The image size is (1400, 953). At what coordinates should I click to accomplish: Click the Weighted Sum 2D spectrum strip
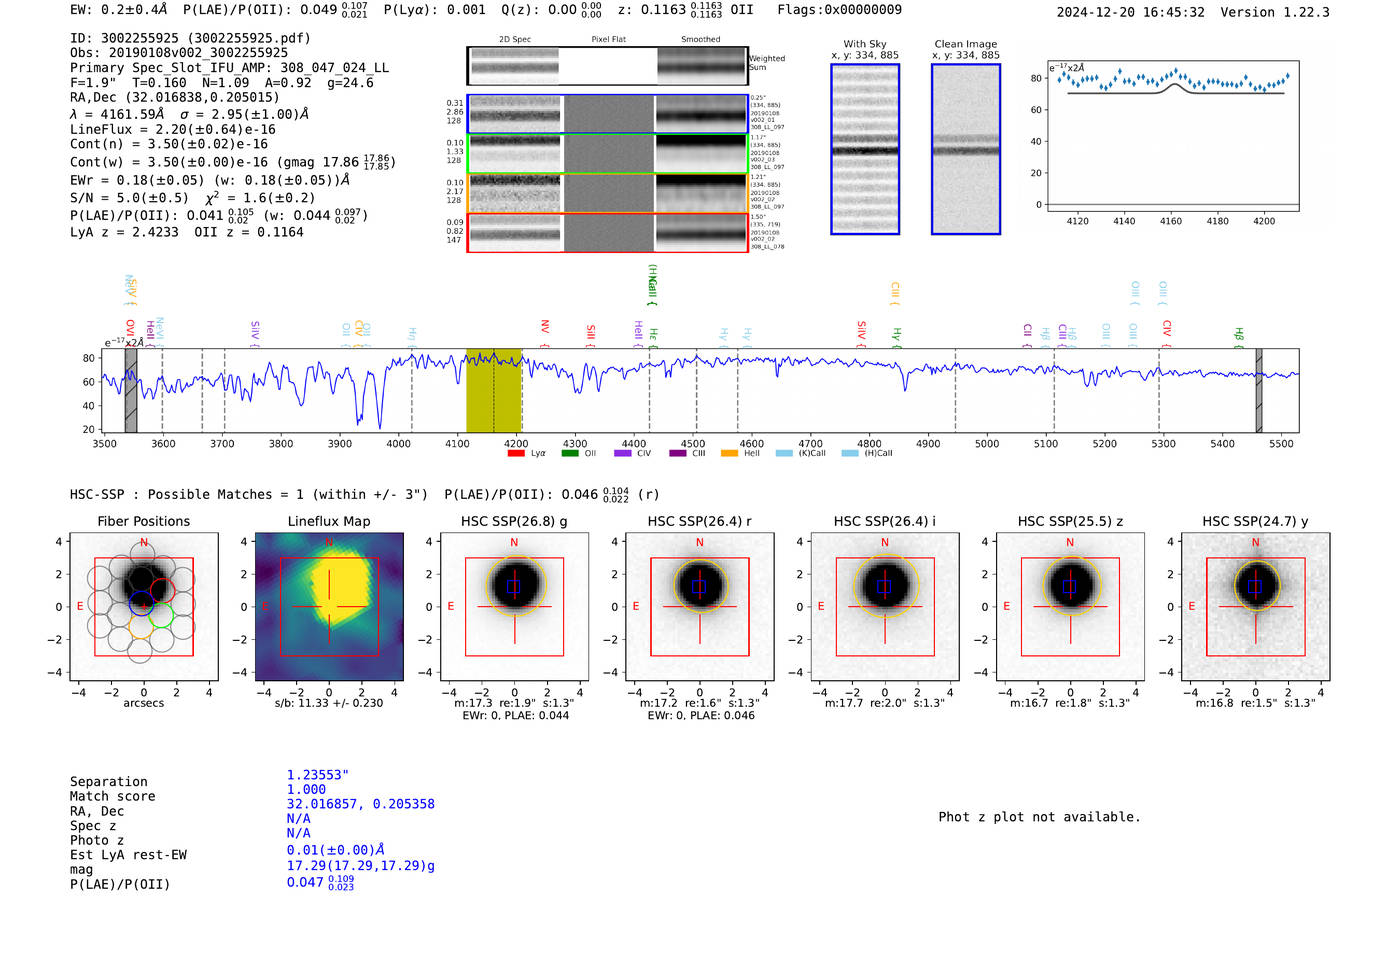[608, 66]
